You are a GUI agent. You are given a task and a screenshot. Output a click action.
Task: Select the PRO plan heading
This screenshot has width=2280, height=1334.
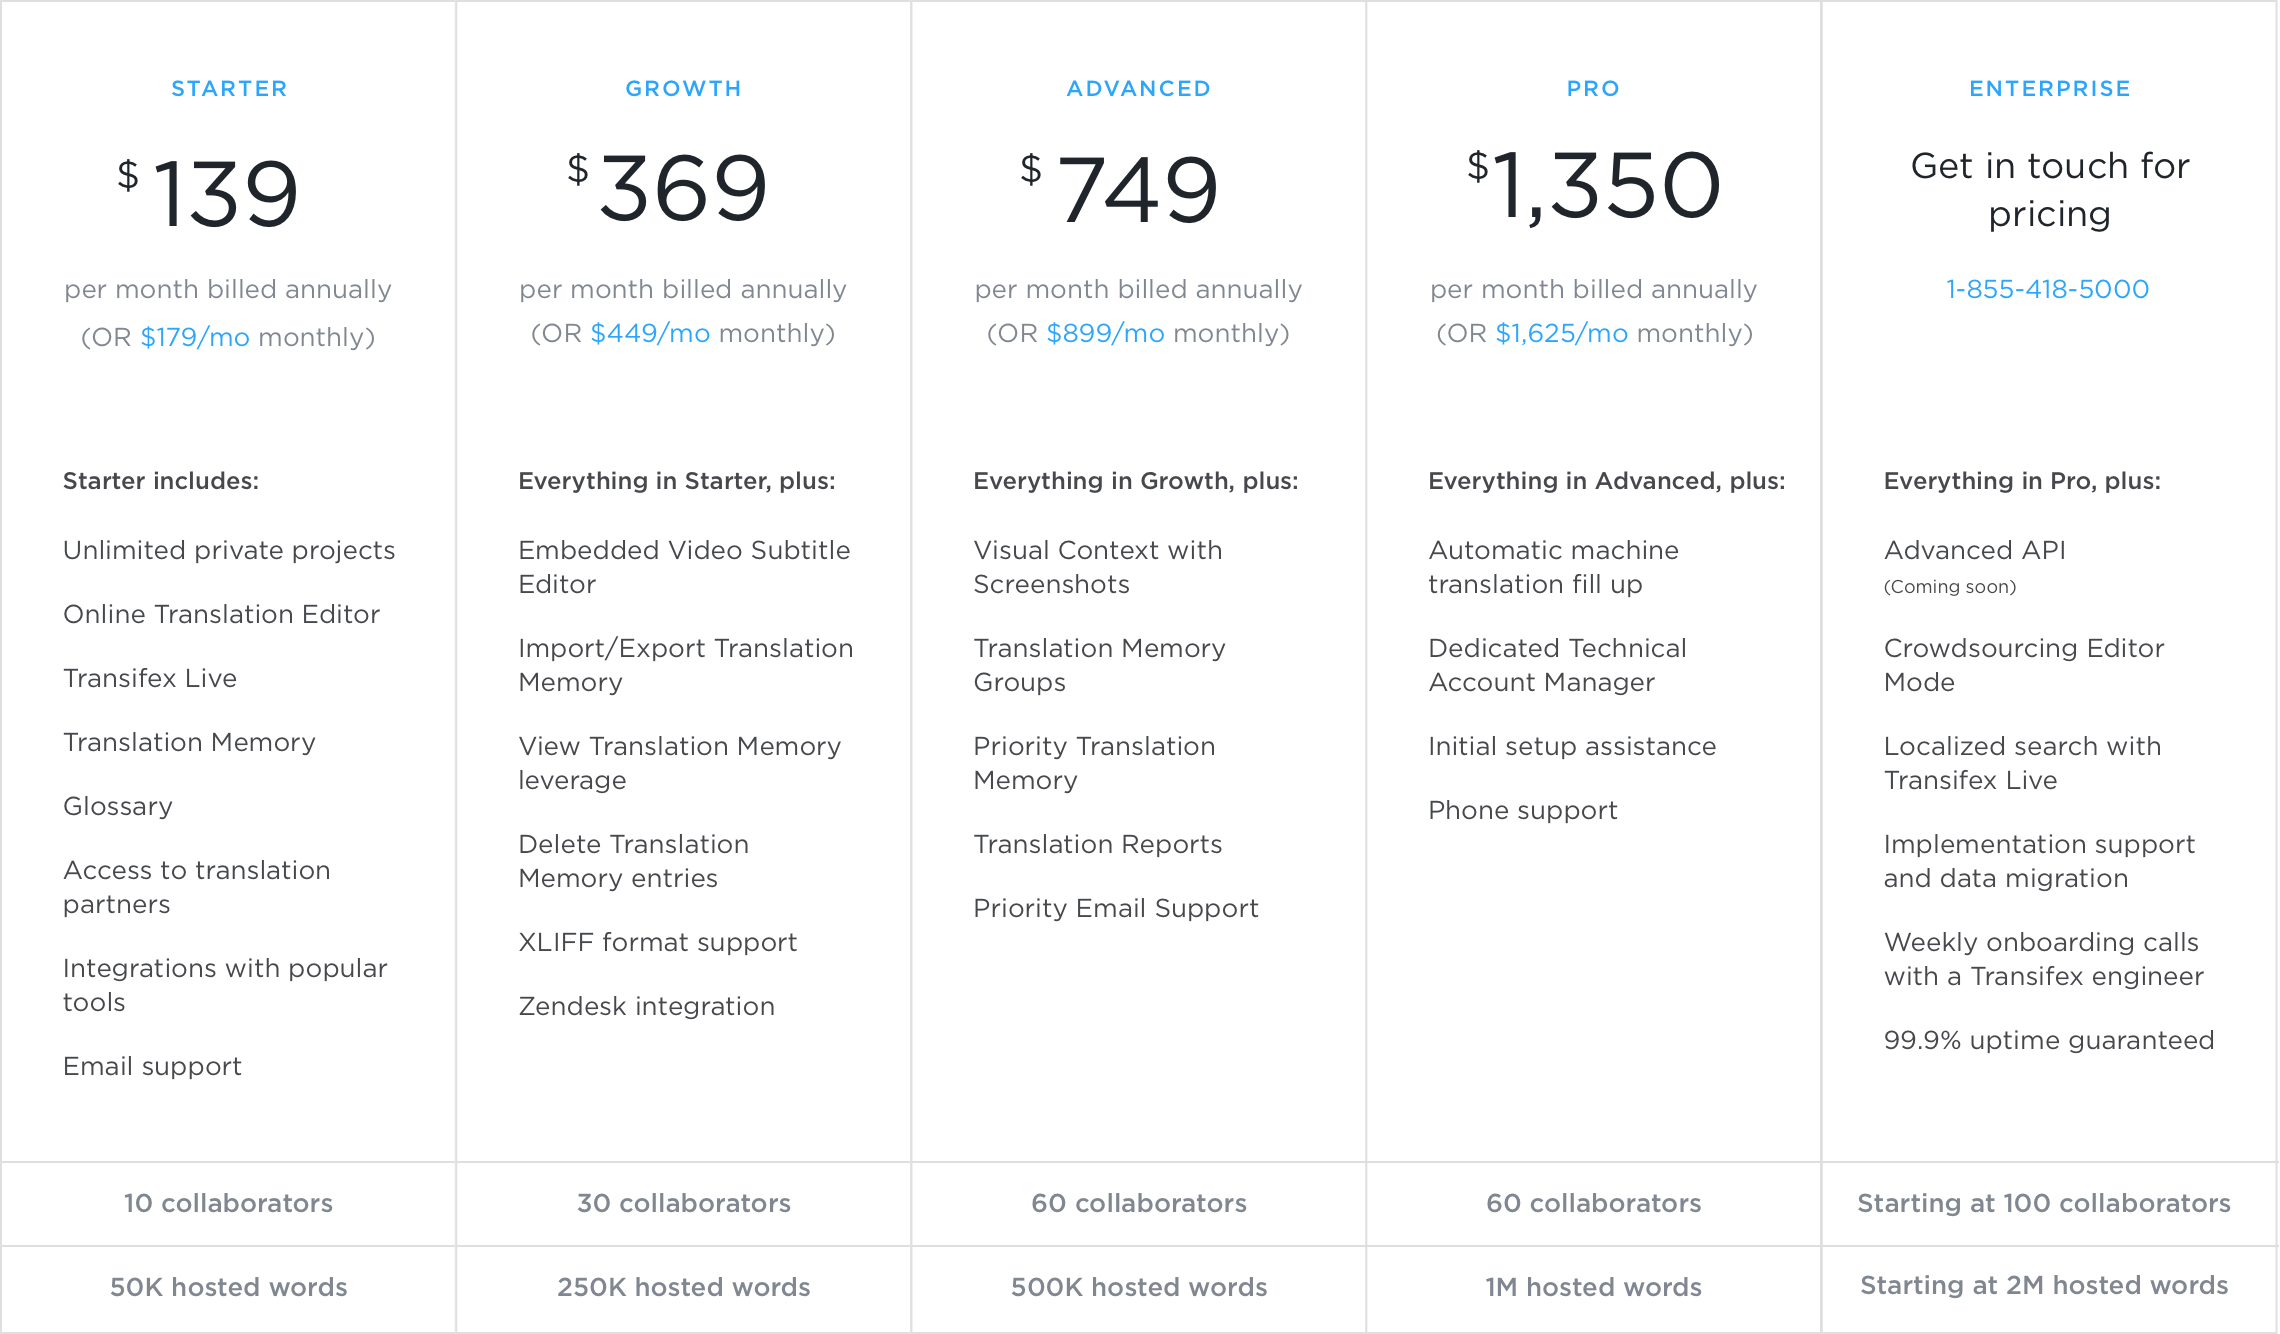click(x=1593, y=89)
